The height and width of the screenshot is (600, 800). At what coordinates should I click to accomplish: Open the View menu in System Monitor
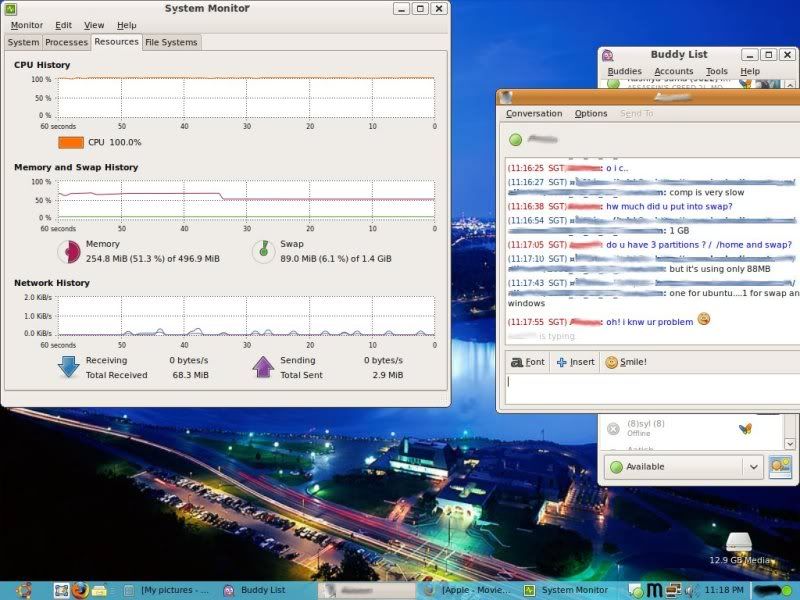pyautogui.click(x=94, y=25)
